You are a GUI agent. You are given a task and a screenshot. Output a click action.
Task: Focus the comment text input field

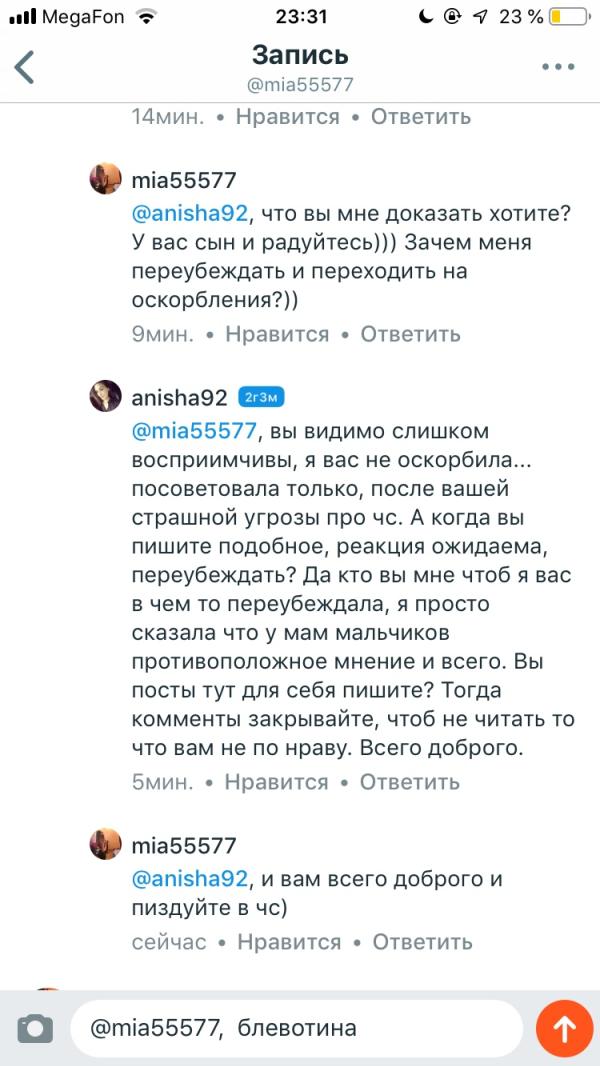point(295,1028)
